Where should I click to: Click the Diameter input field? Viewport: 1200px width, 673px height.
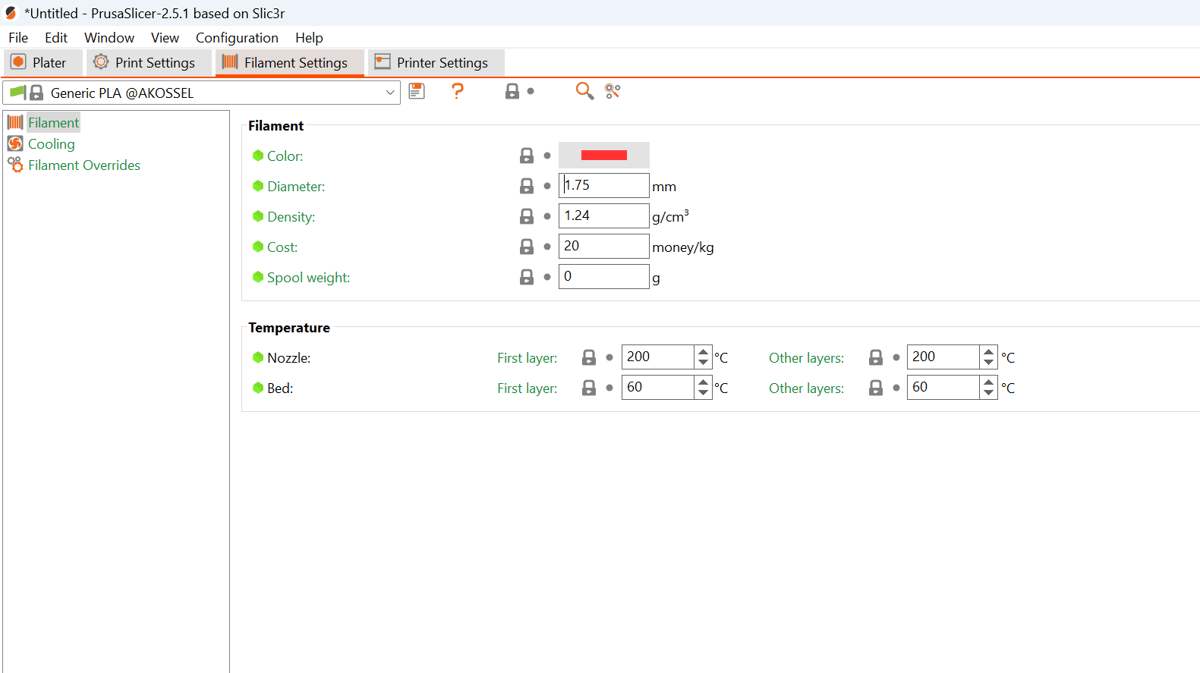point(604,185)
